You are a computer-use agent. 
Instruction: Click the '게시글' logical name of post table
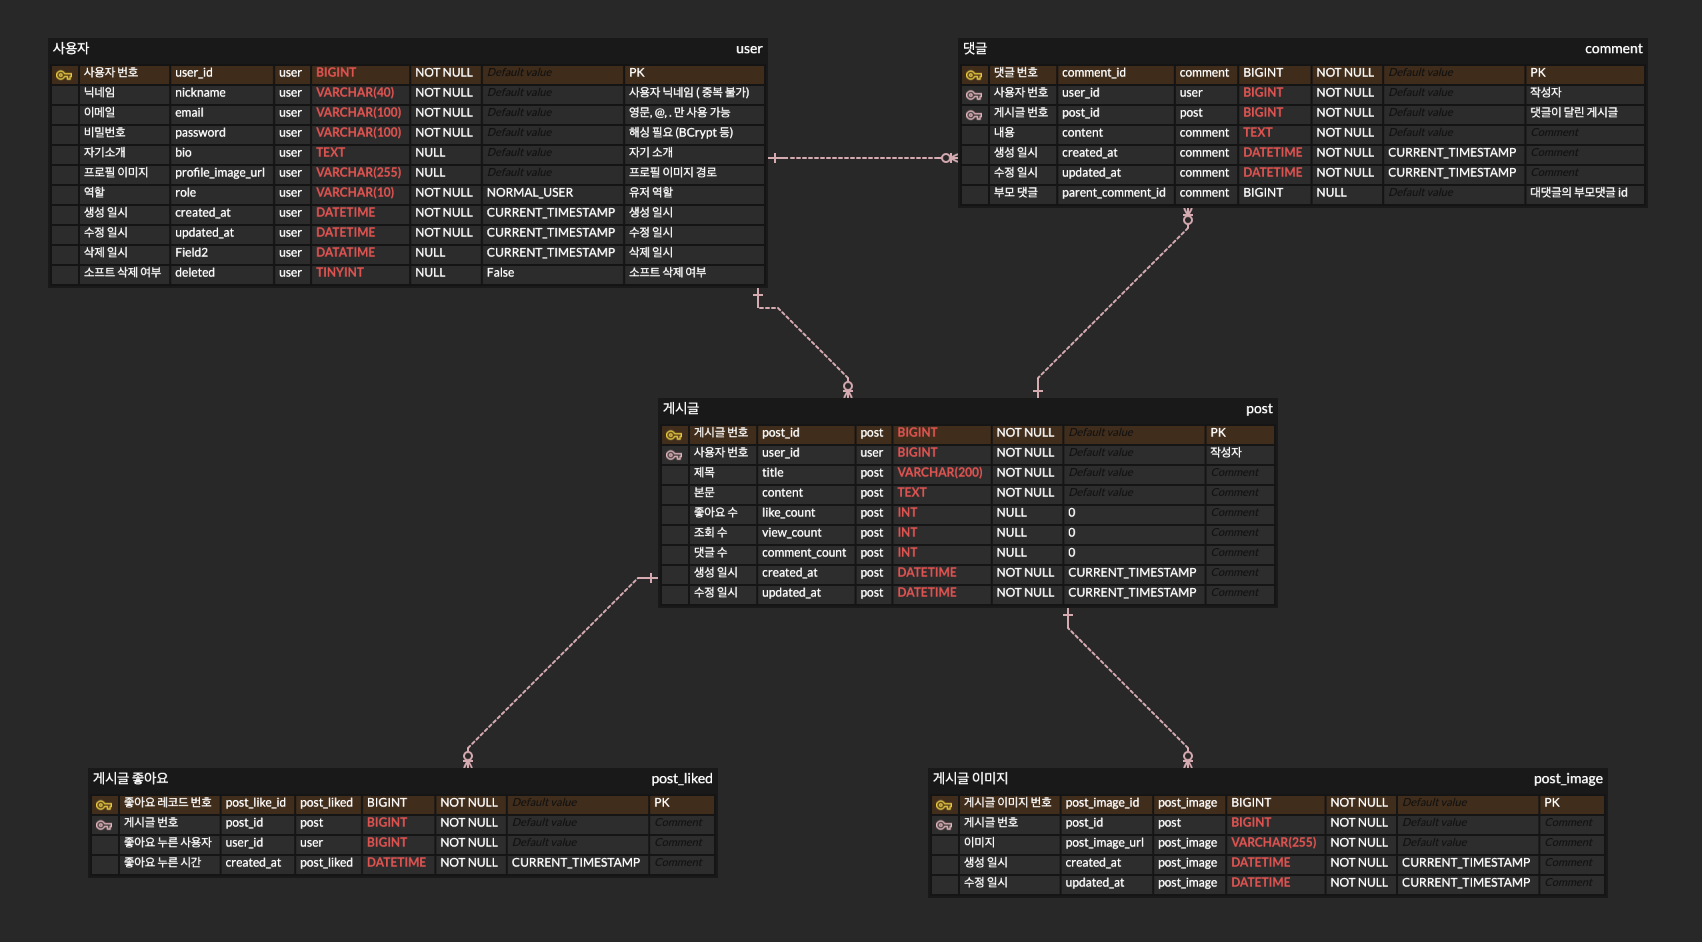681,408
